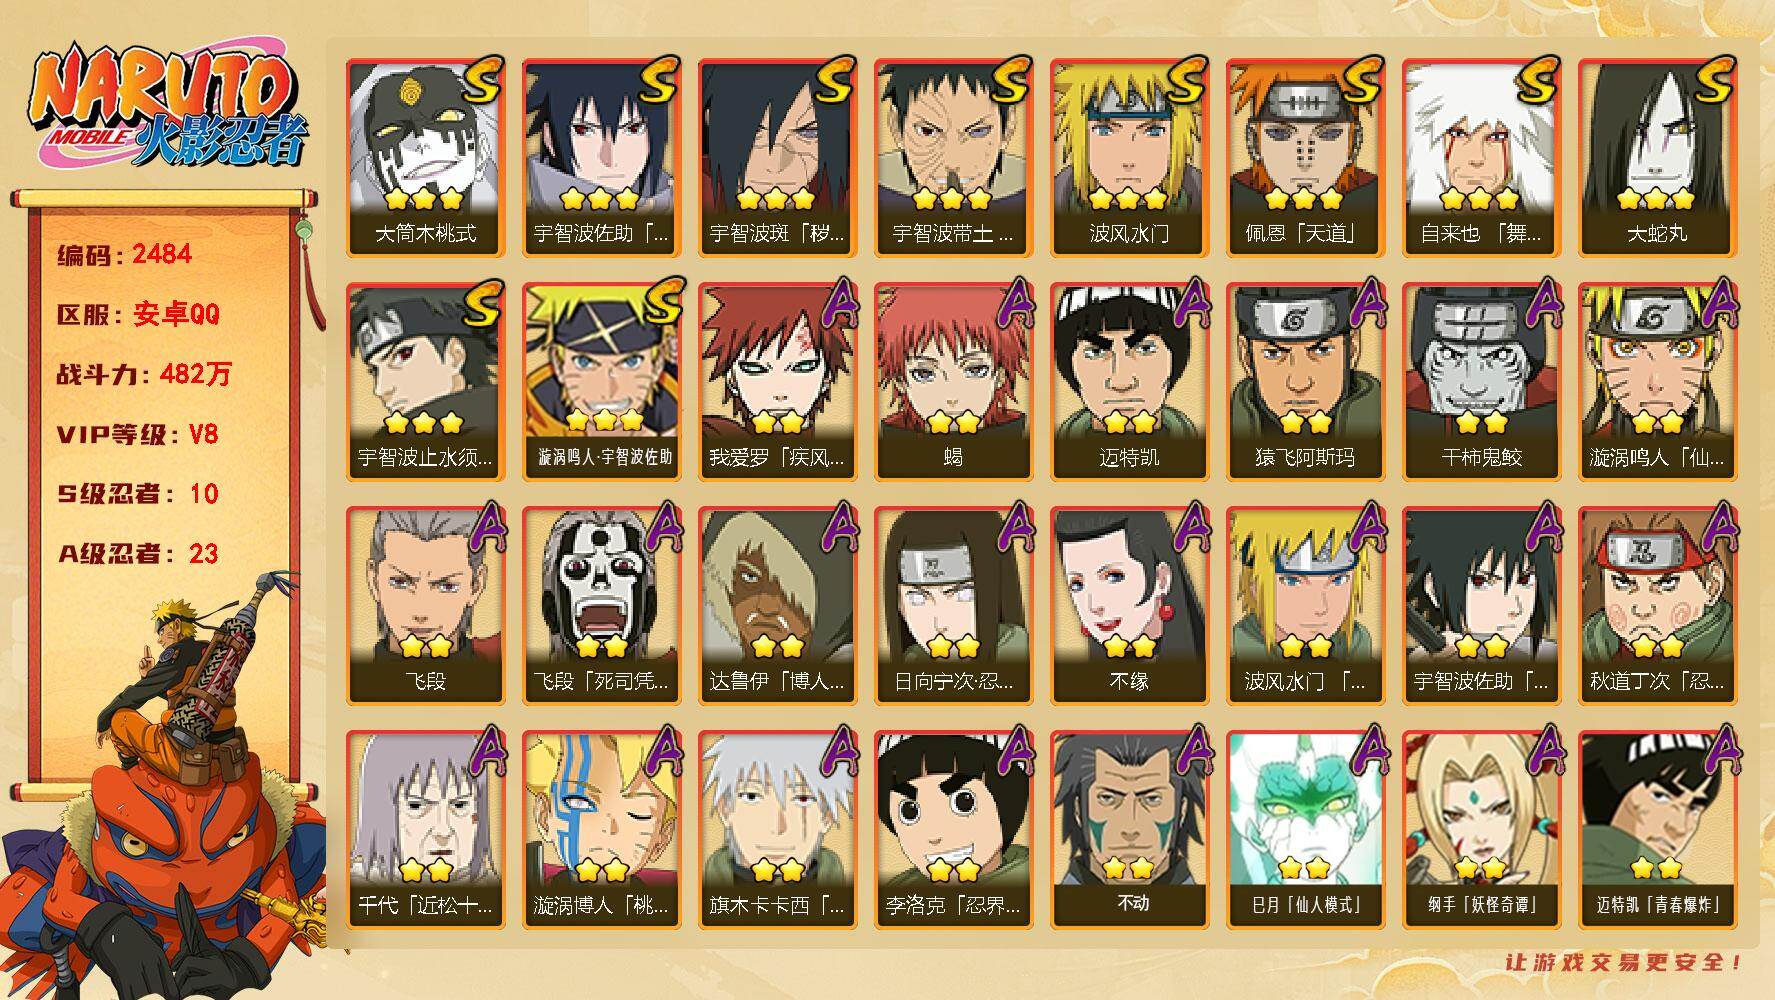Select the 战斗力: 482万 stat line
Screen dimensions: 1775x1000
click(144, 374)
